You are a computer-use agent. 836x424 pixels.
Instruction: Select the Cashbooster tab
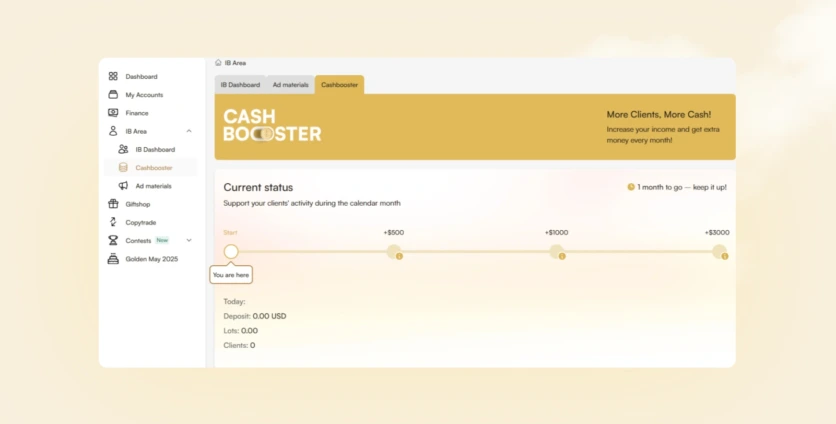[339, 85]
